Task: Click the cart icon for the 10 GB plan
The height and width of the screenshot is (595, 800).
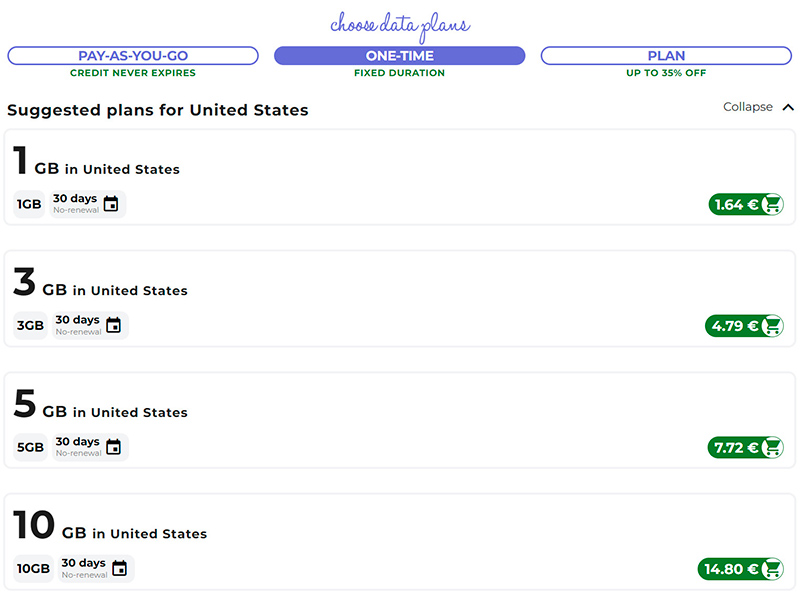Action: pyautogui.click(x=772, y=569)
